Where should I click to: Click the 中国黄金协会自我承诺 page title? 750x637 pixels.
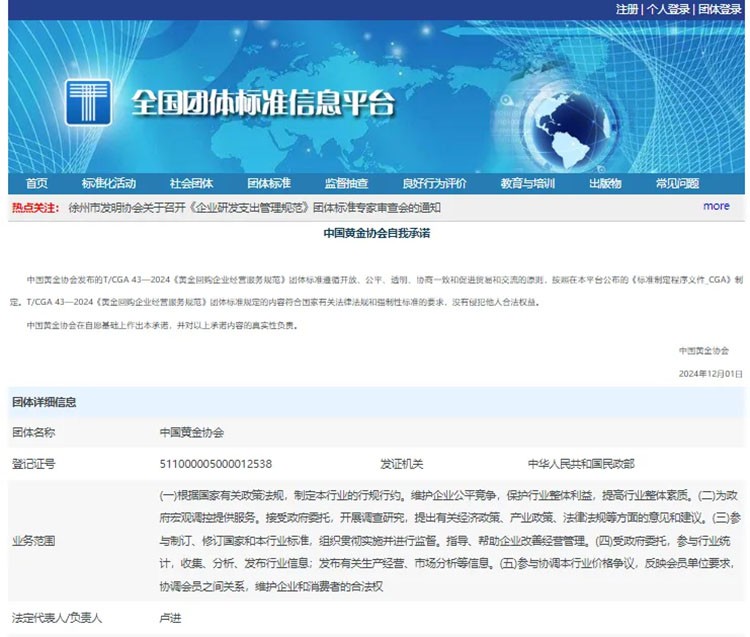(377, 233)
